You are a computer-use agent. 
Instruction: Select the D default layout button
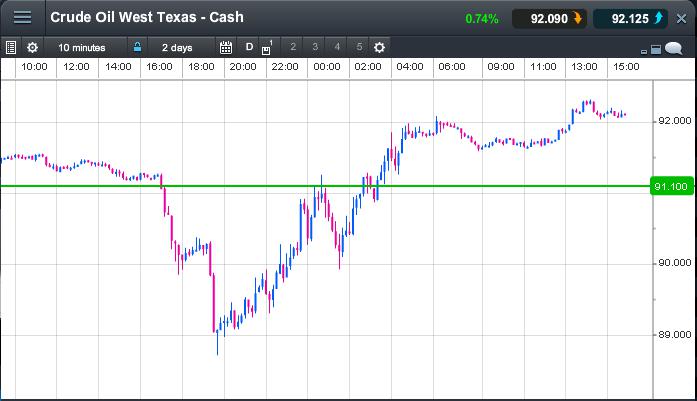point(249,47)
